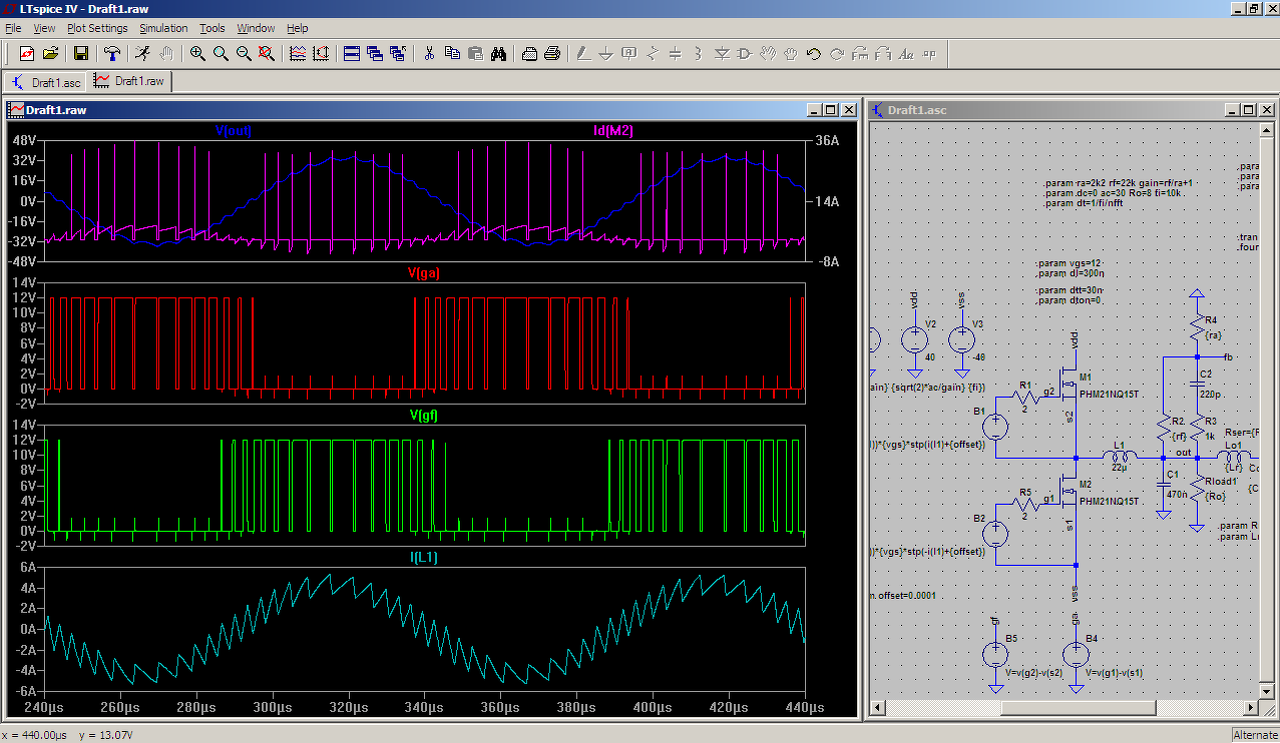Click the Undo arrow icon

click(x=813, y=53)
